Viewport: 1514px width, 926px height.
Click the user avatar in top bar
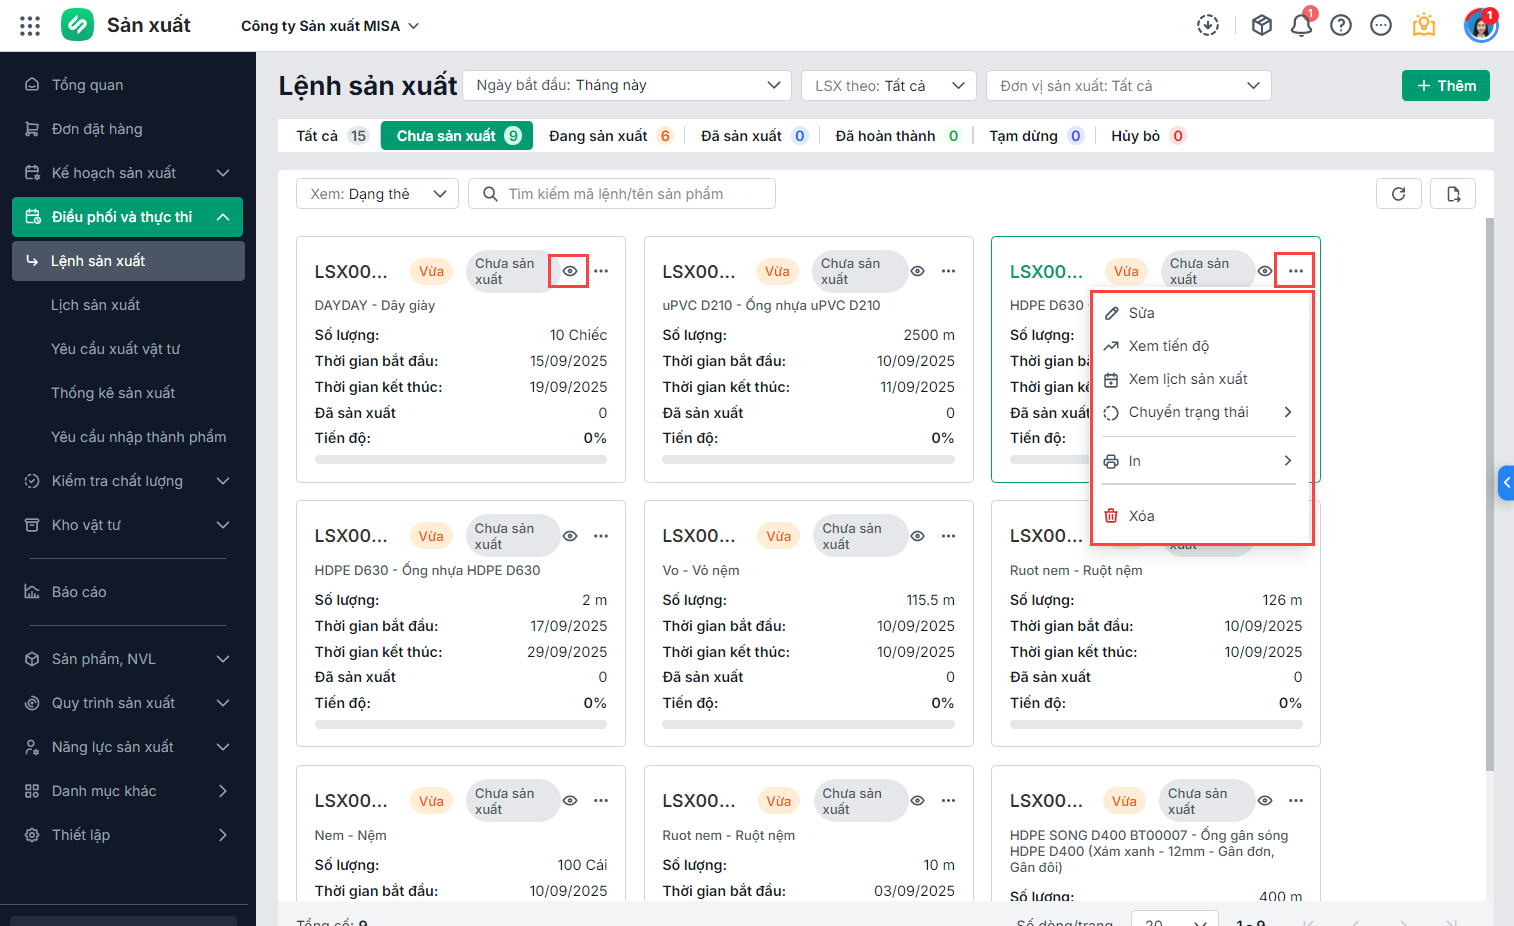click(x=1479, y=26)
